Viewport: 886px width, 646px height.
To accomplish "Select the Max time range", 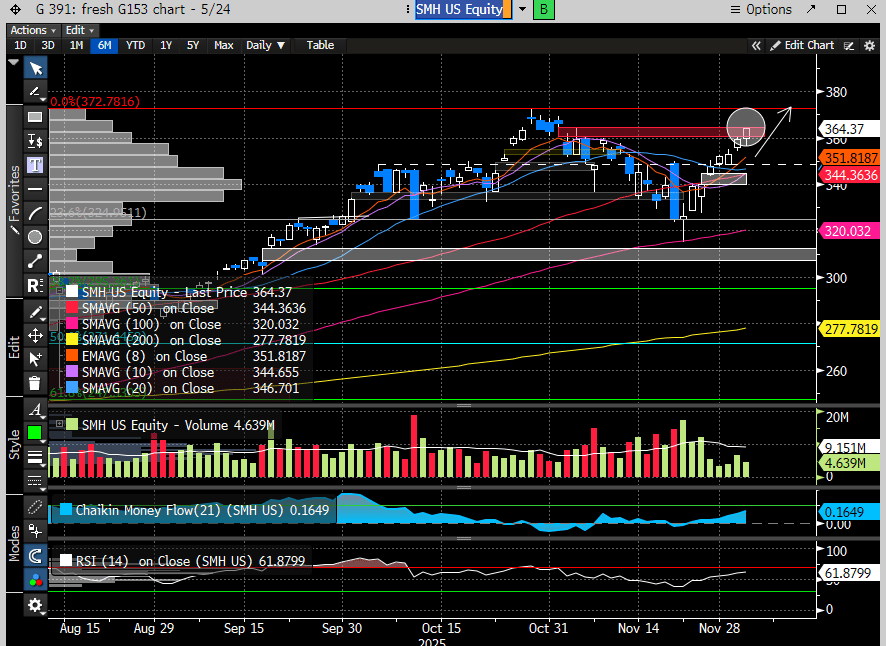I will [224, 45].
